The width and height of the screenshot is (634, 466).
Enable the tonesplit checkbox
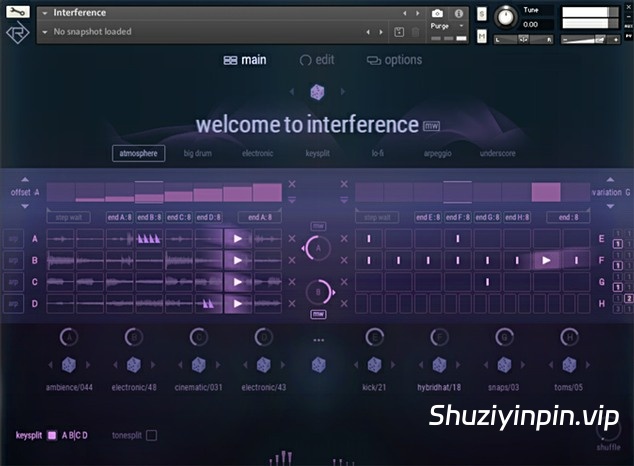point(152,435)
